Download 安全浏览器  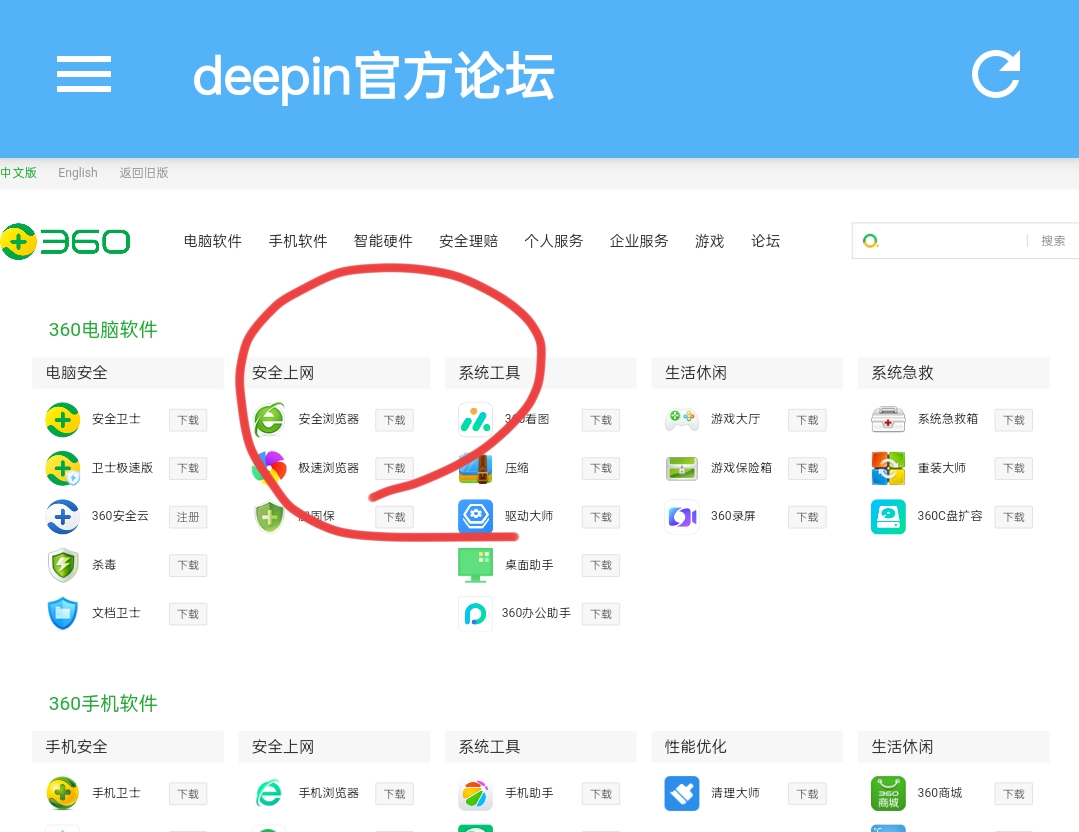(394, 420)
